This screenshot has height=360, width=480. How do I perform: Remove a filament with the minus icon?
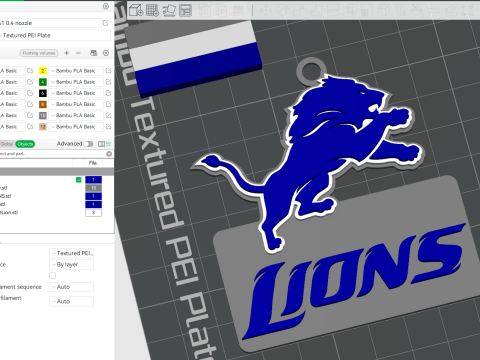pos(78,53)
